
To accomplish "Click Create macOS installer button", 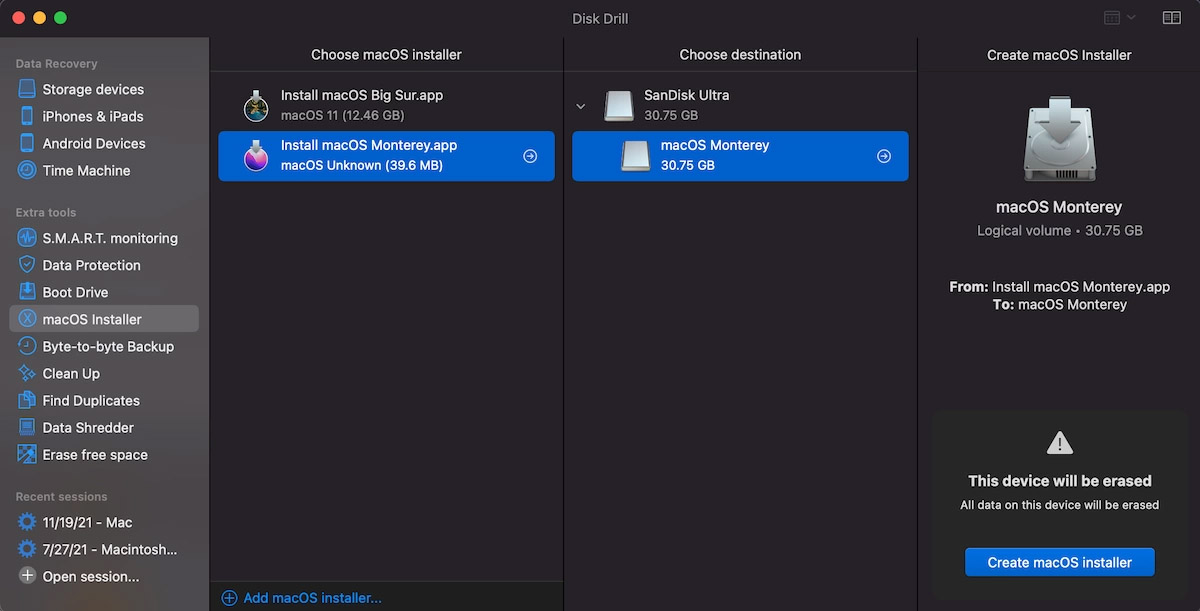I will point(1059,562).
